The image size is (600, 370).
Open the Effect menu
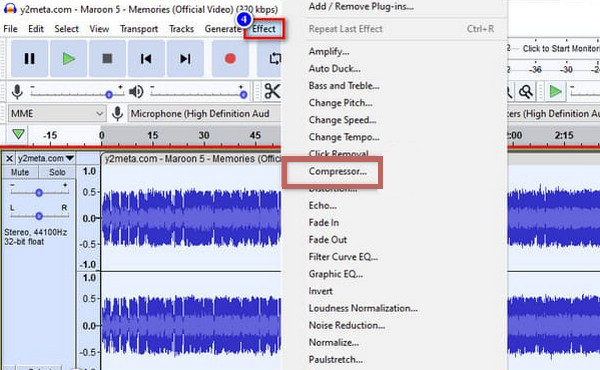click(264, 29)
